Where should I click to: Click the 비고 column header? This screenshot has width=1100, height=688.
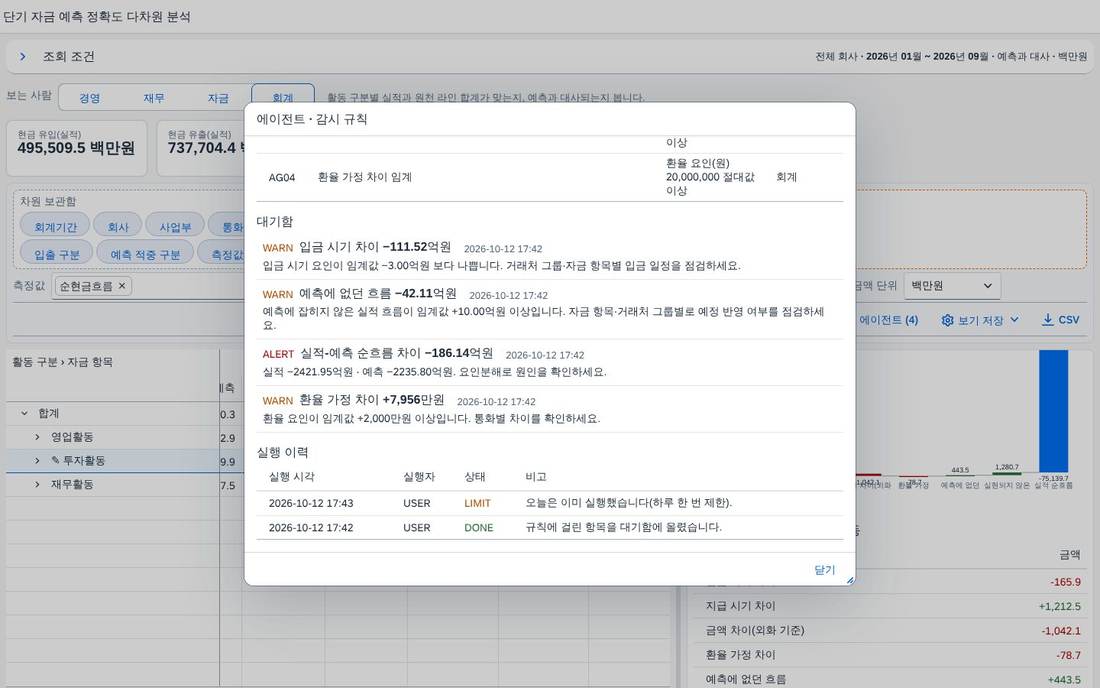[535, 477]
